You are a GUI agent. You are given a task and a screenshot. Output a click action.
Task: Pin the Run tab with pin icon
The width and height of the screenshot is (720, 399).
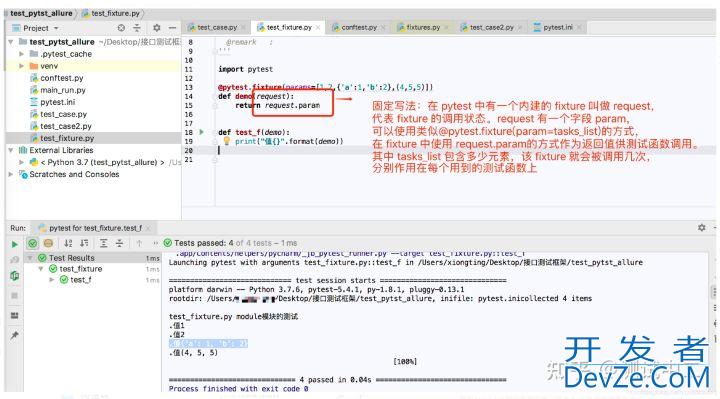click(x=15, y=335)
